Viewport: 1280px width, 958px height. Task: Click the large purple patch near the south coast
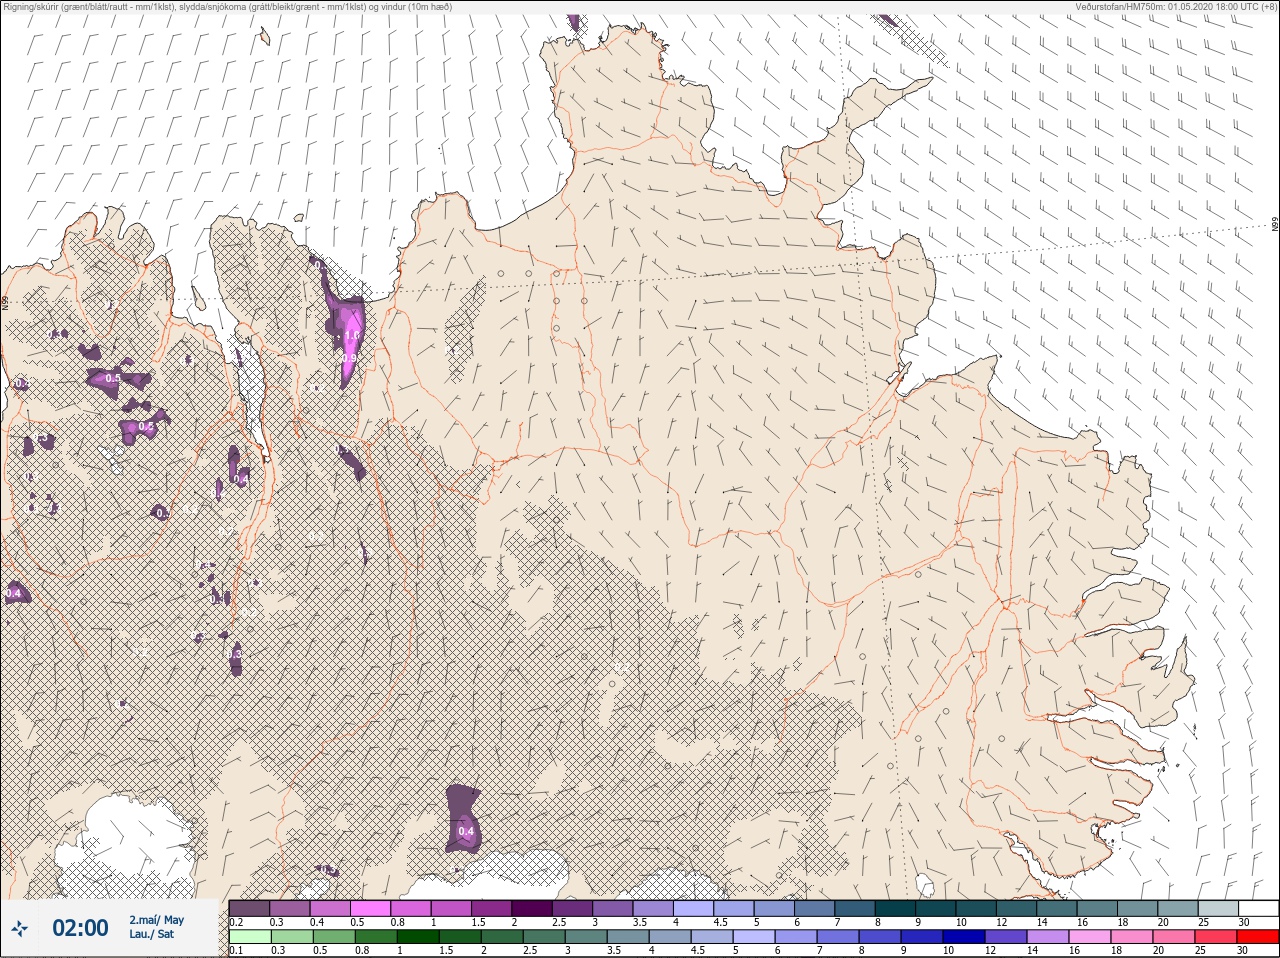pos(463,818)
